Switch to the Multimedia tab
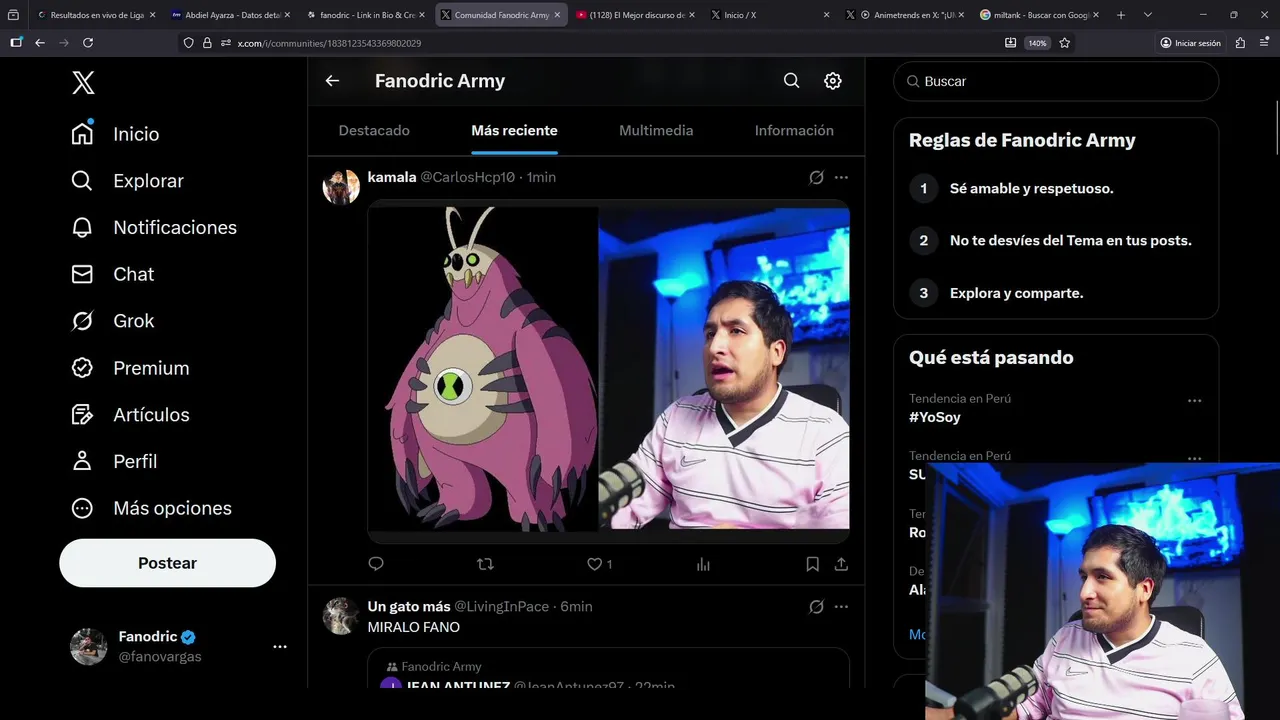1280x720 pixels. click(656, 131)
